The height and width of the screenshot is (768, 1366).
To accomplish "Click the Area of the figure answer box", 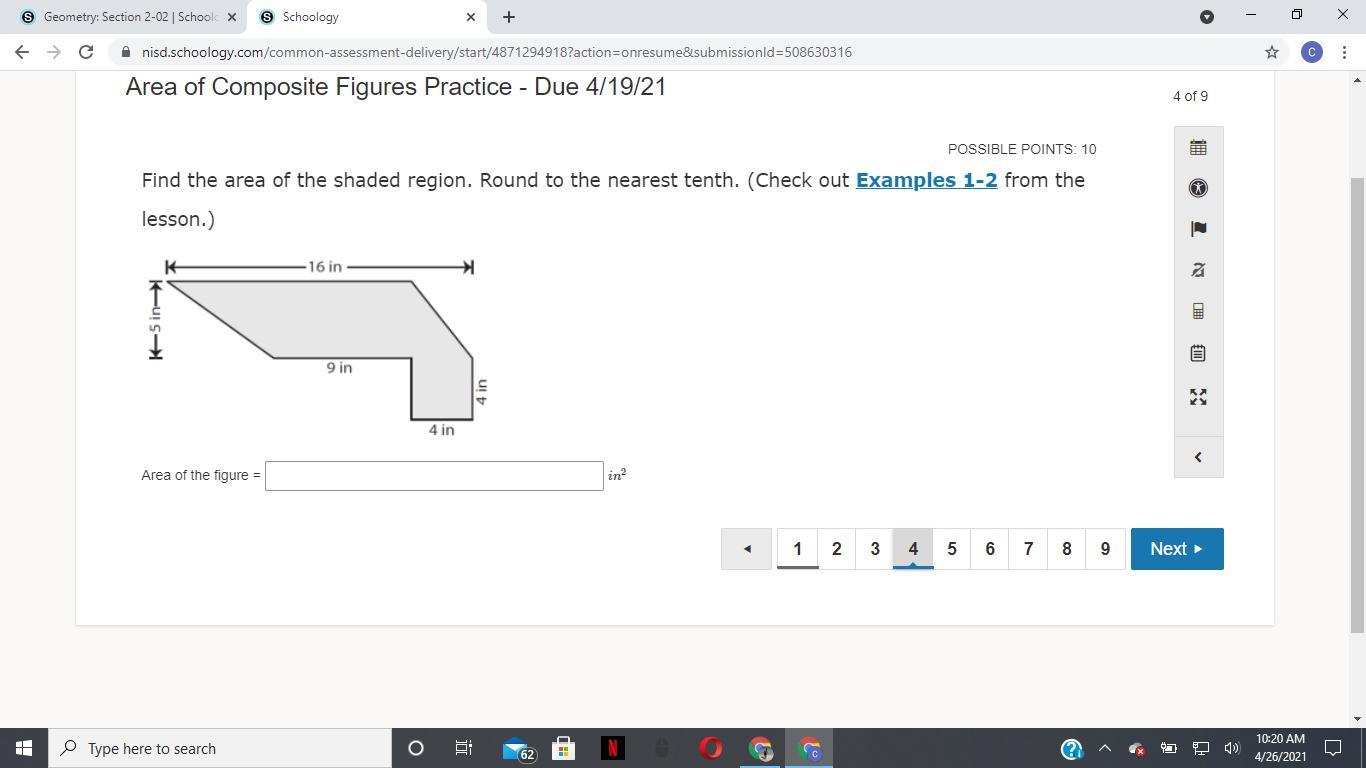I will tap(434, 476).
